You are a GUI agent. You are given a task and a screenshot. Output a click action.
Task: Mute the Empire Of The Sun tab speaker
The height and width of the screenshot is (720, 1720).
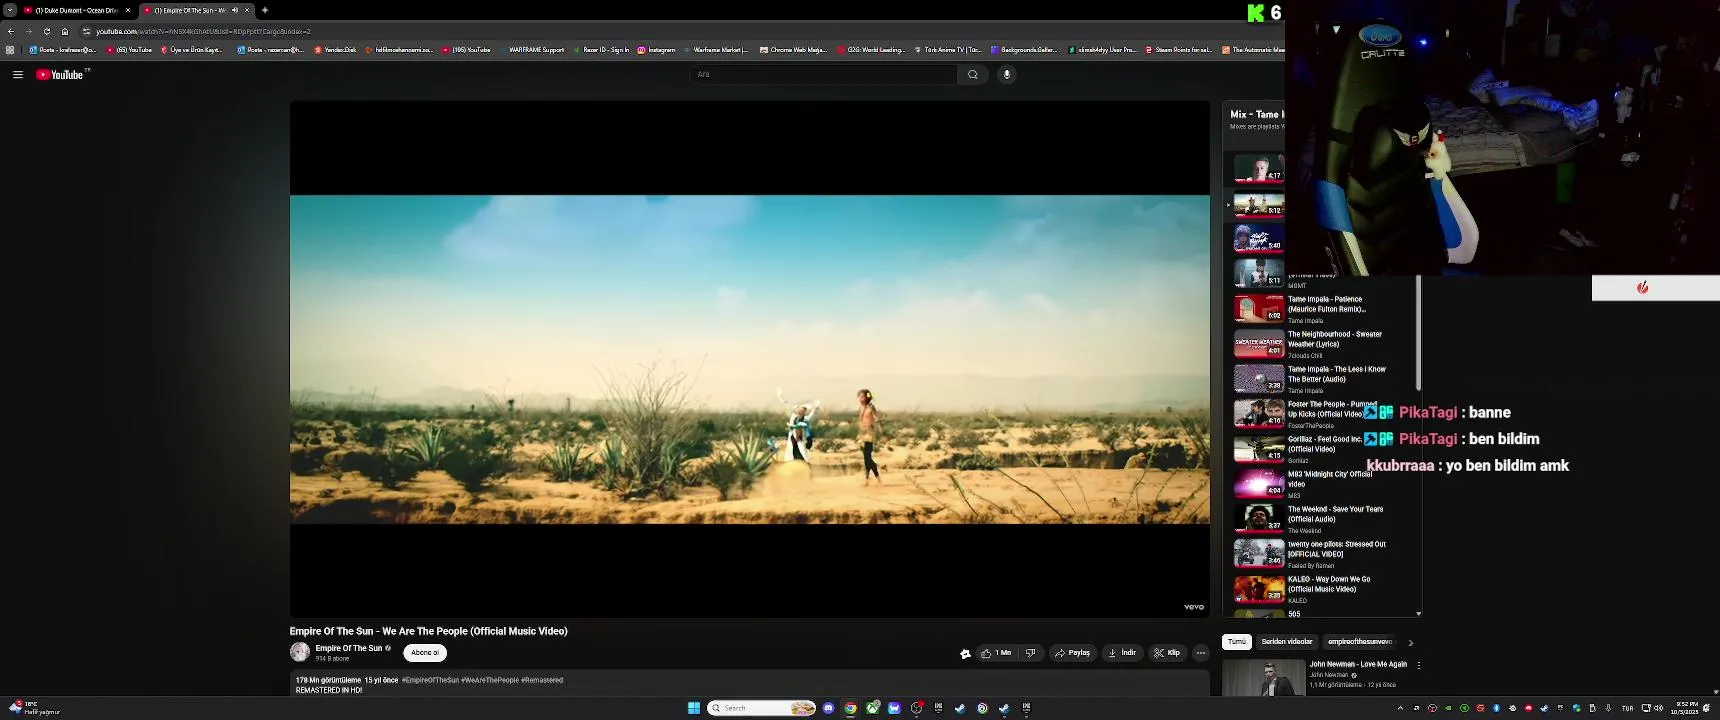235,10
